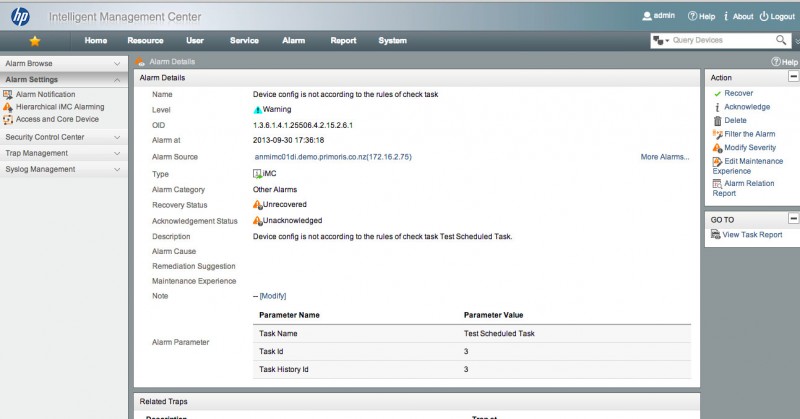The width and height of the screenshot is (800, 419).
Task: Click the Parameter Name column header
Action: click(289, 315)
